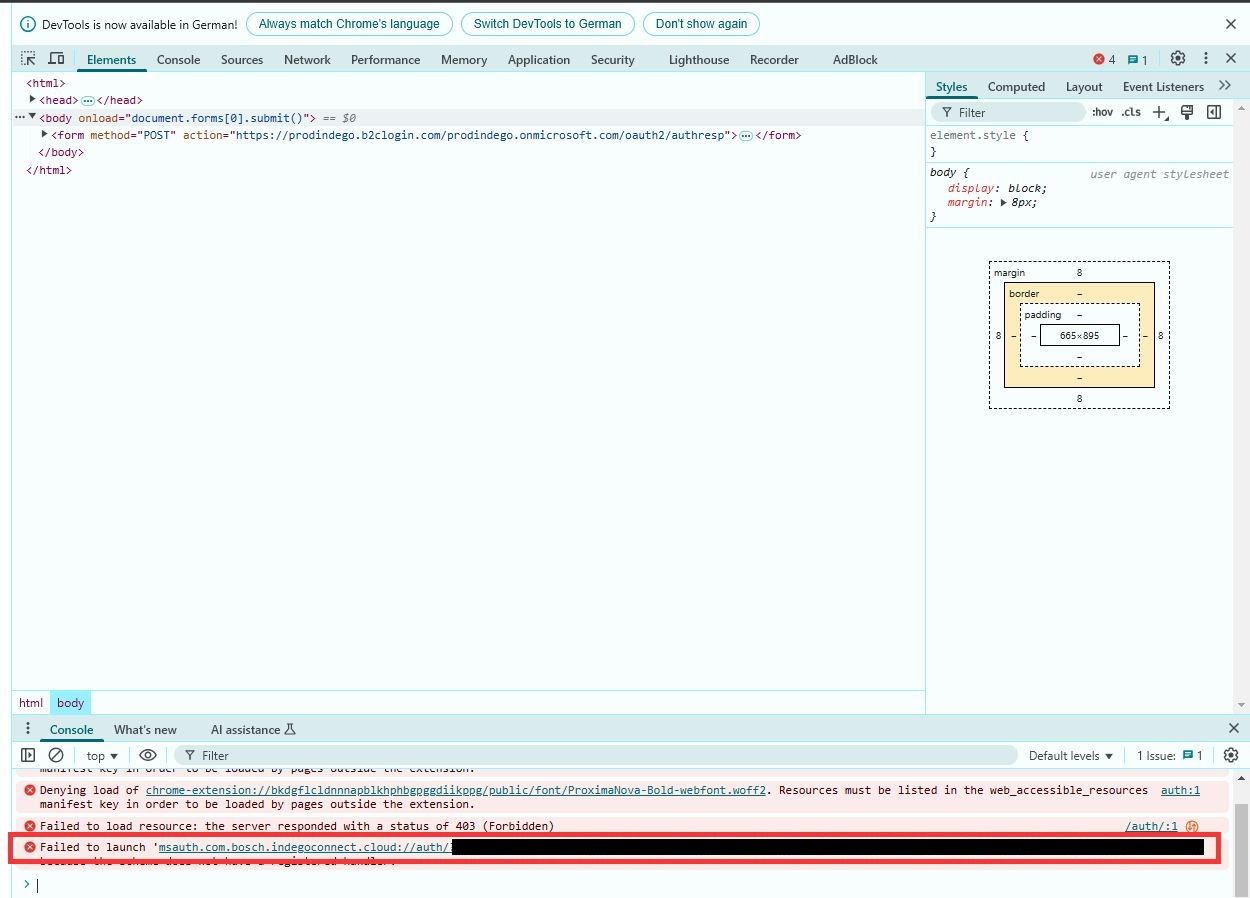
Task: Click the red error icon of 403 message
Action: (x=30, y=826)
